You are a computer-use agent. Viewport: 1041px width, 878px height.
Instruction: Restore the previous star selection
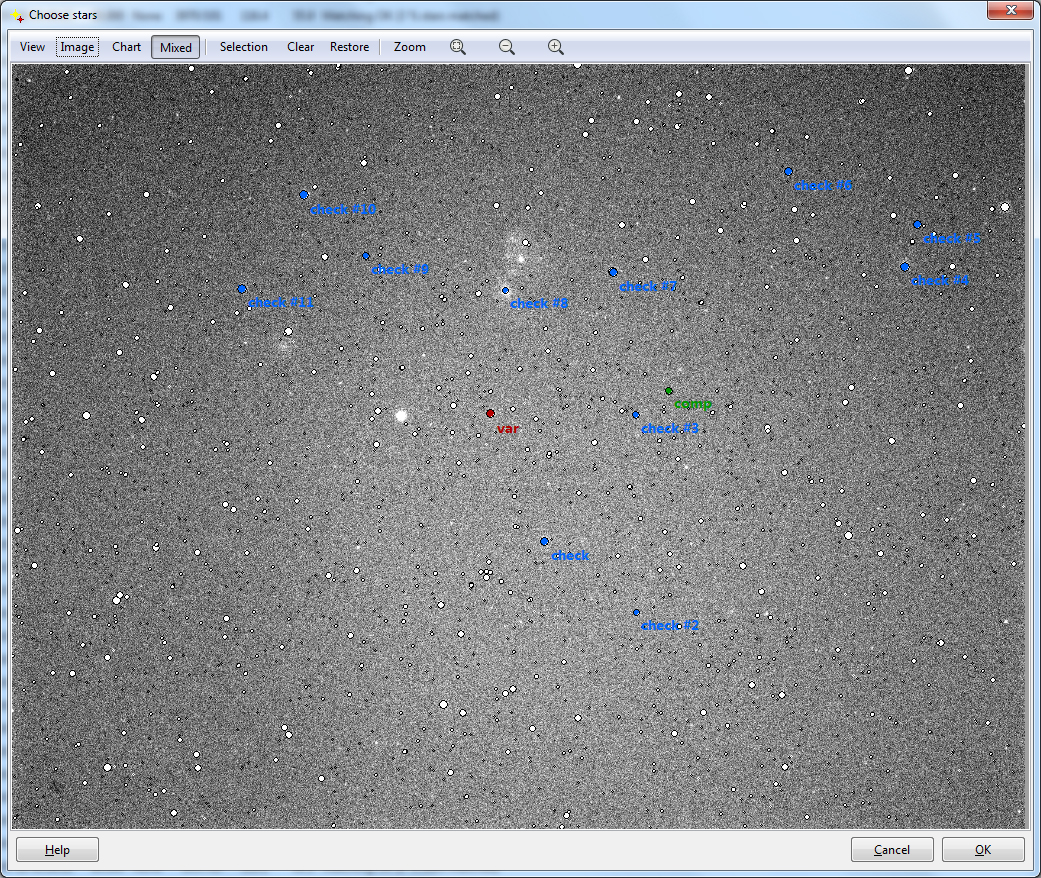point(349,47)
